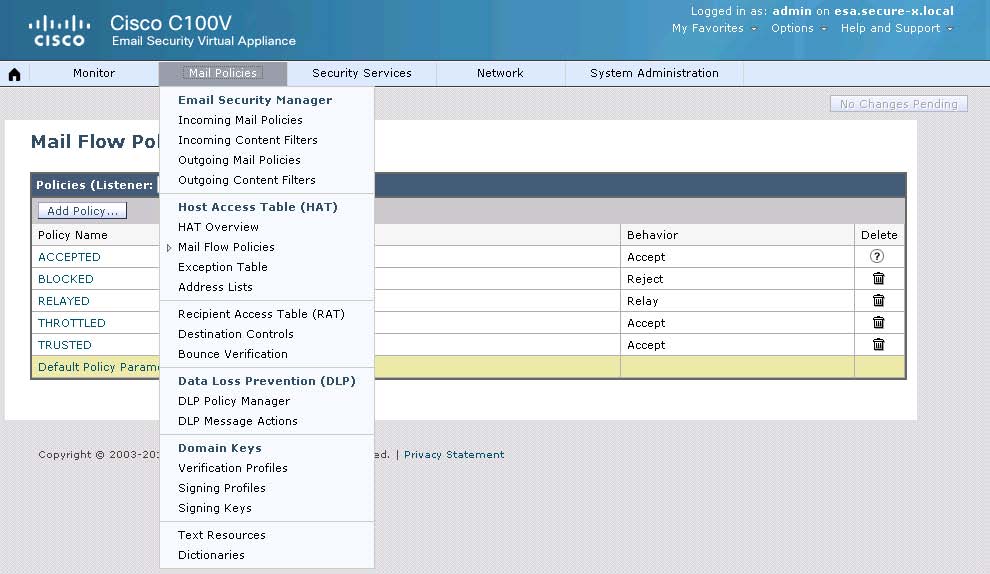Open the RELAYED policy link
This screenshot has width=990, height=574.
click(64, 301)
